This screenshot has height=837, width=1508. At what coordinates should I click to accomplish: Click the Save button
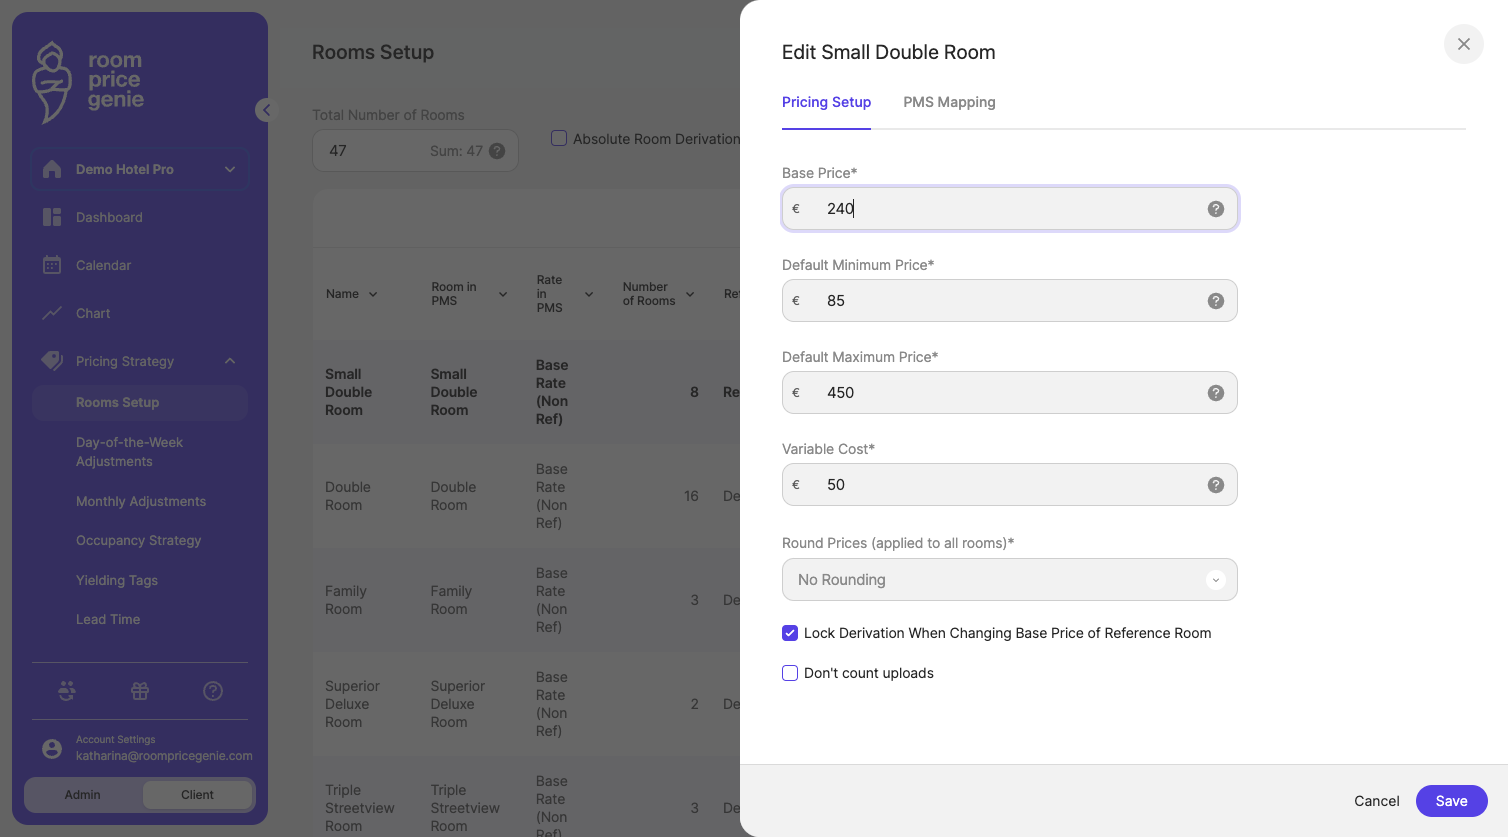click(x=1452, y=801)
